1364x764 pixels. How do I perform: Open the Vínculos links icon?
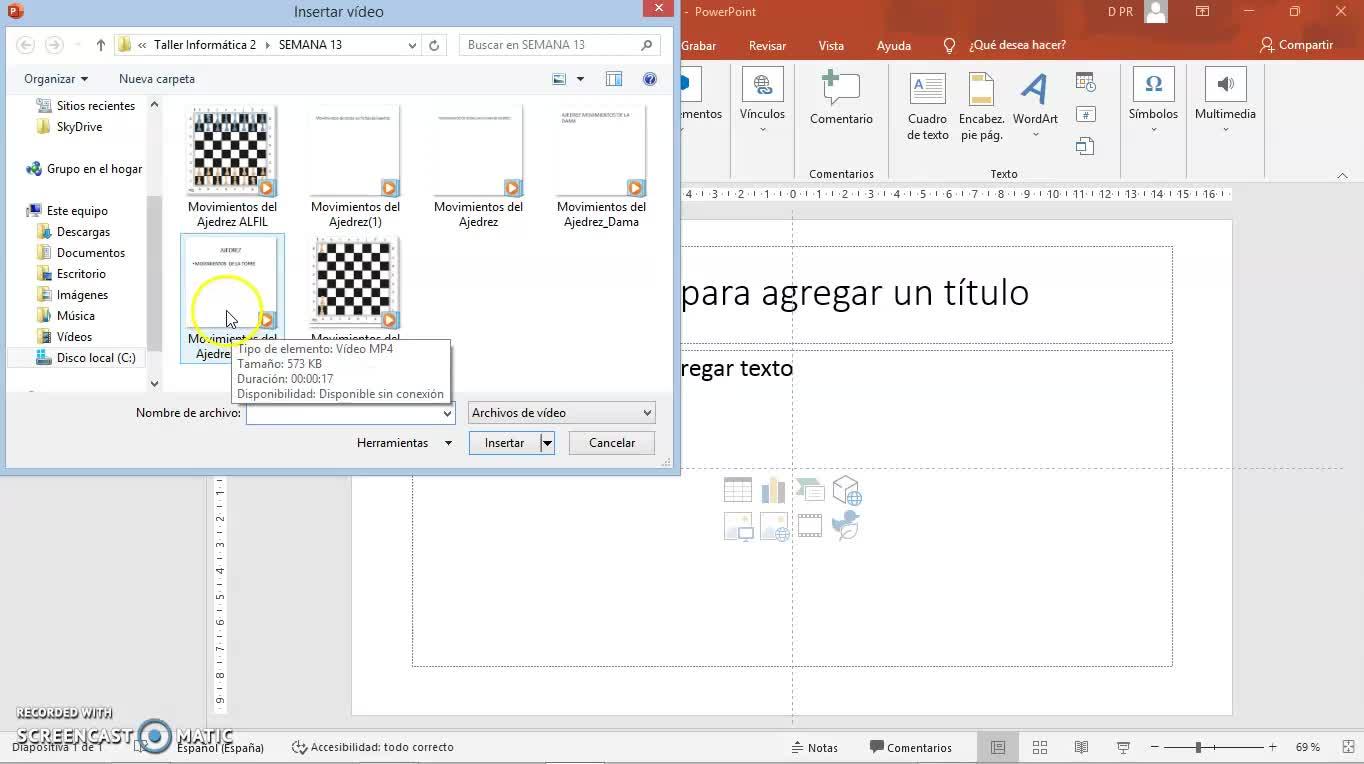(x=762, y=86)
